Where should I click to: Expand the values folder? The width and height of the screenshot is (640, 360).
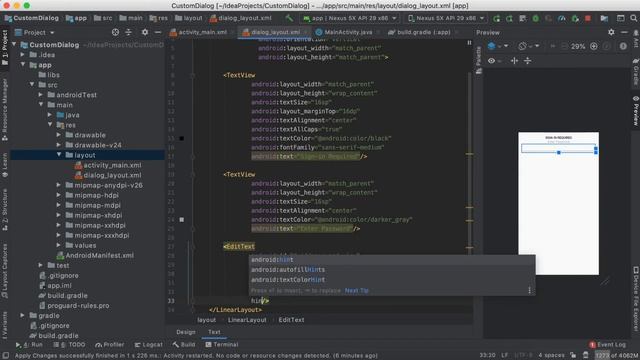pyautogui.click(x=59, y=245)
